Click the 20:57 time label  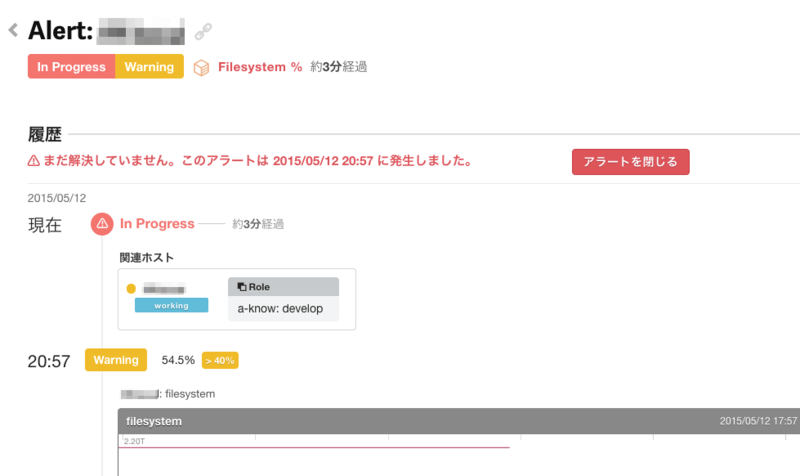(48, 361)
